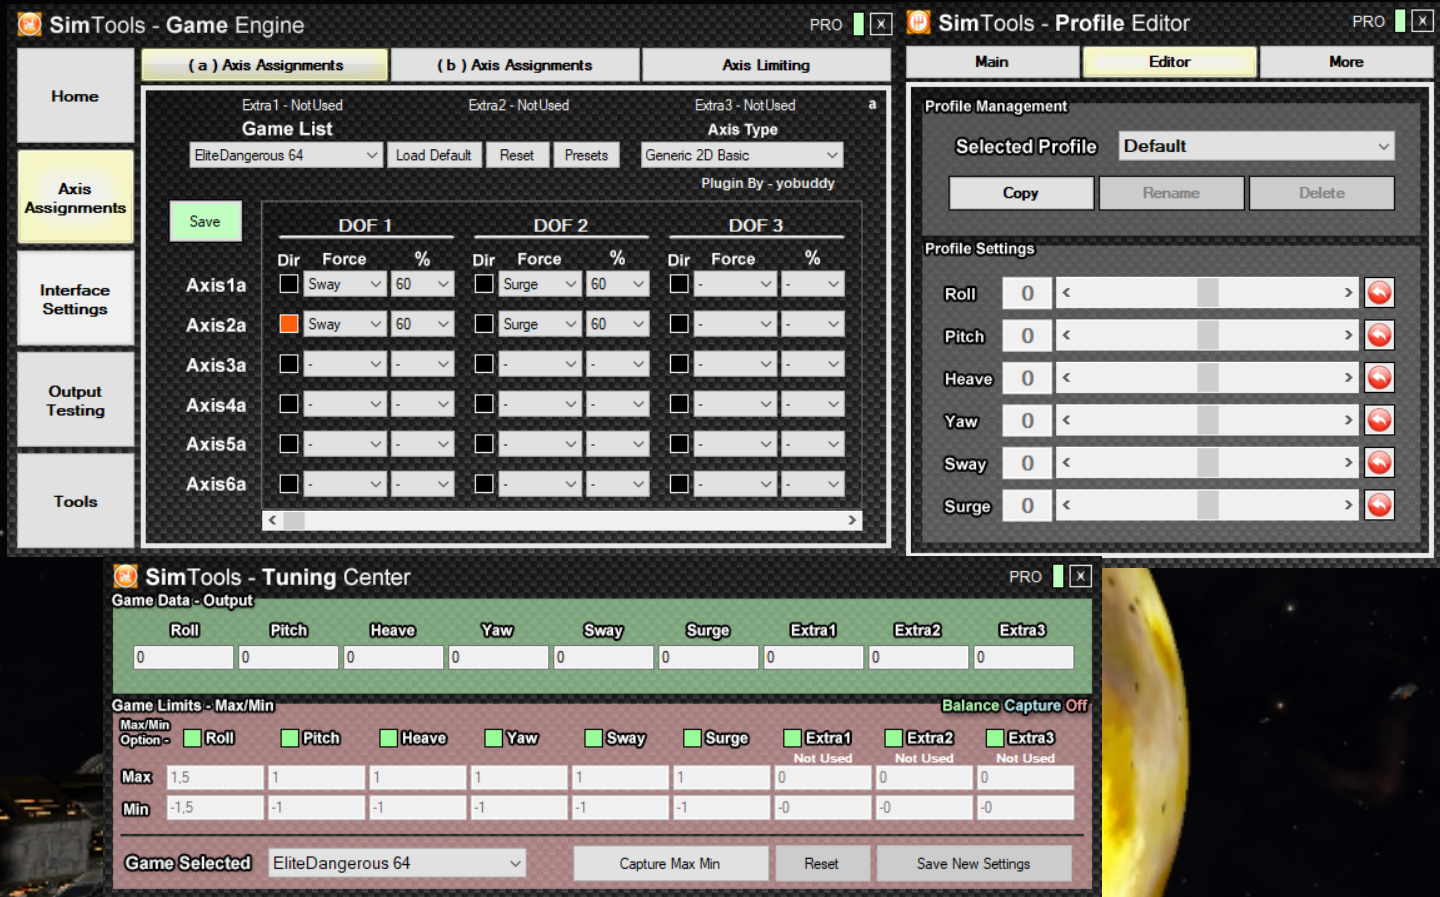Click the Heave profile slider track

[1207, 377]
